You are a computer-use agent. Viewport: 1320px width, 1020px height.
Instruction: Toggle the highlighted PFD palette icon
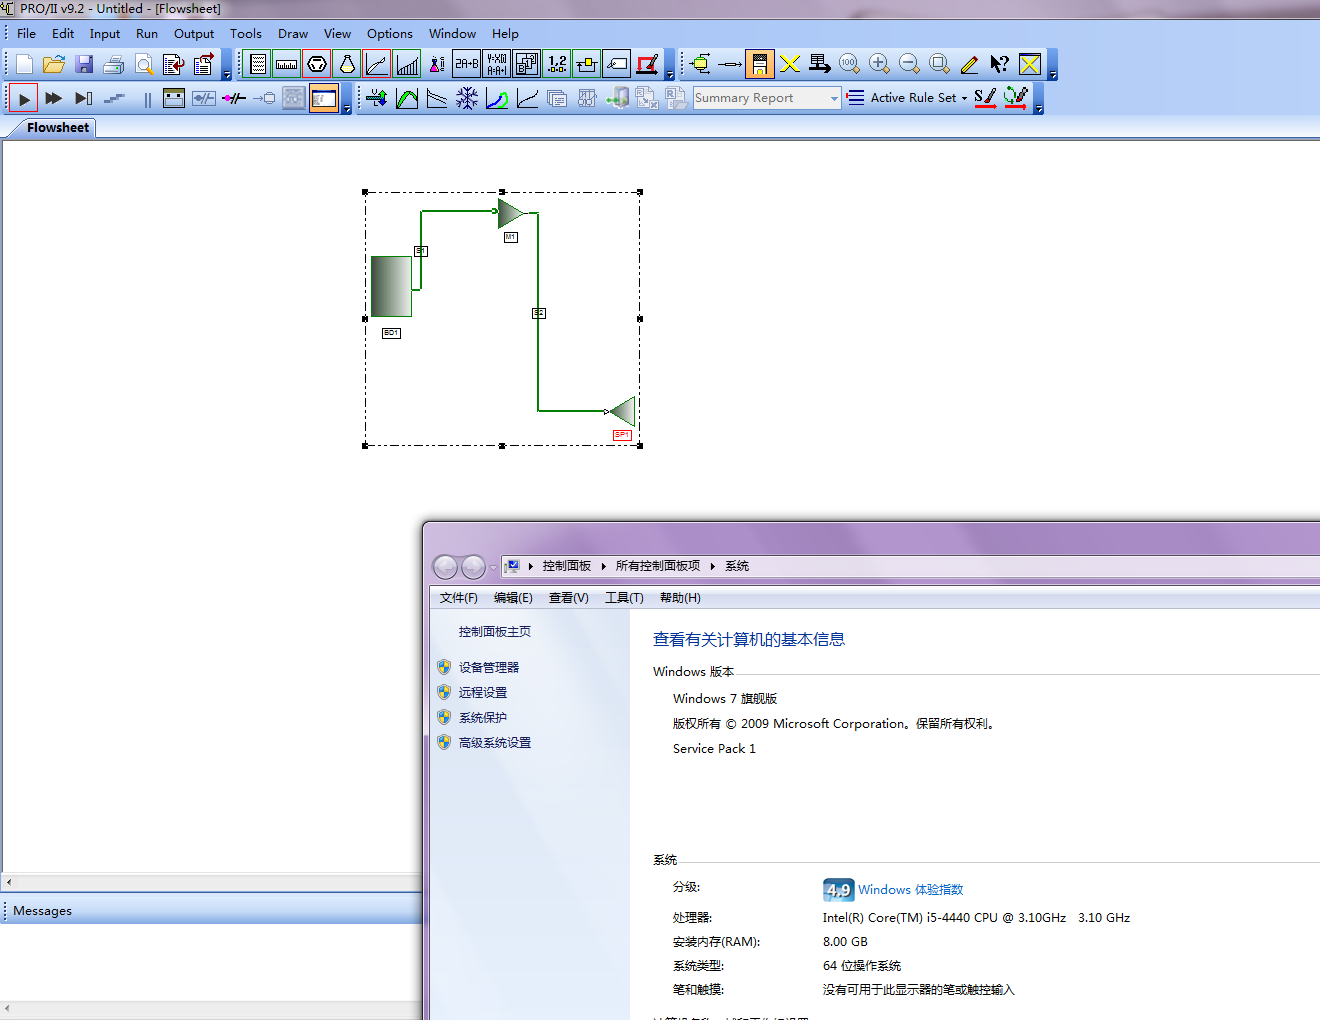(x=760, y=65)
